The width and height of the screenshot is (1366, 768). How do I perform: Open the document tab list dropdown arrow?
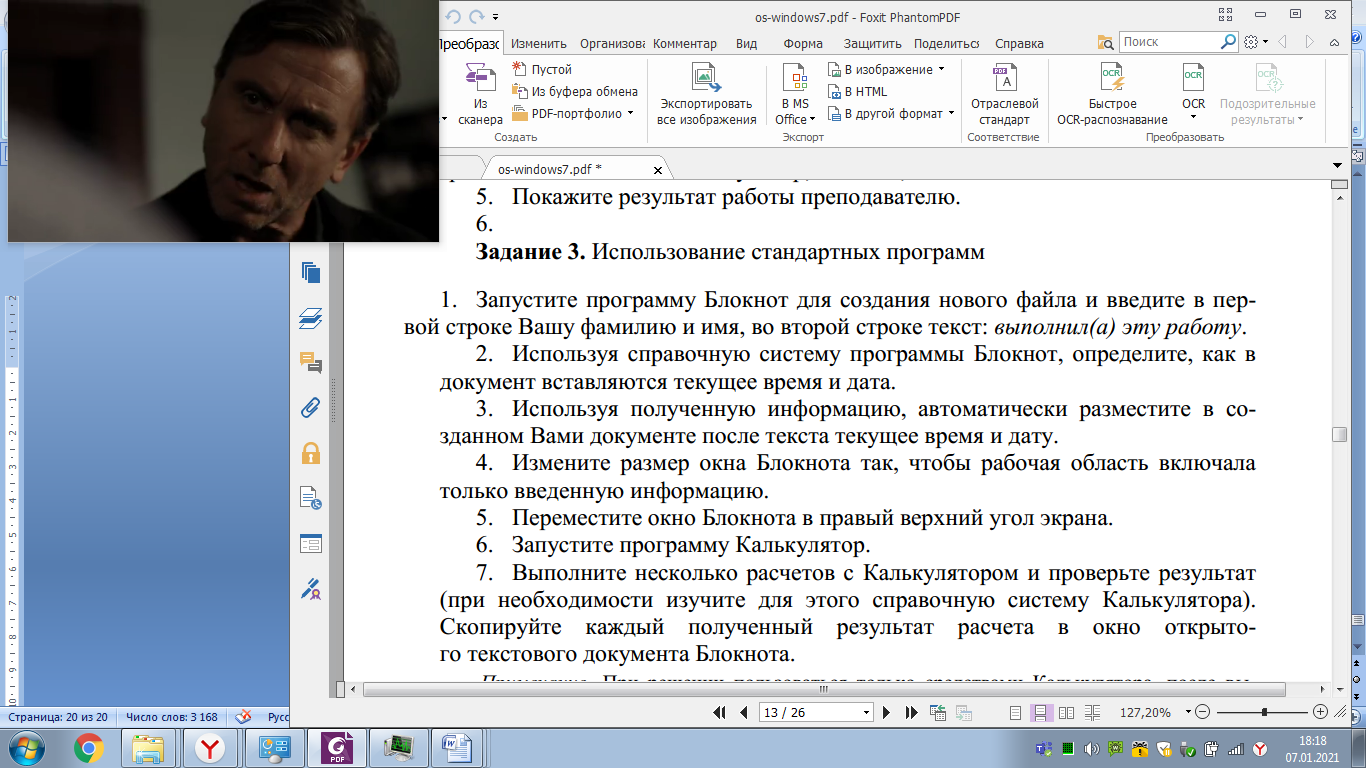1338,165
